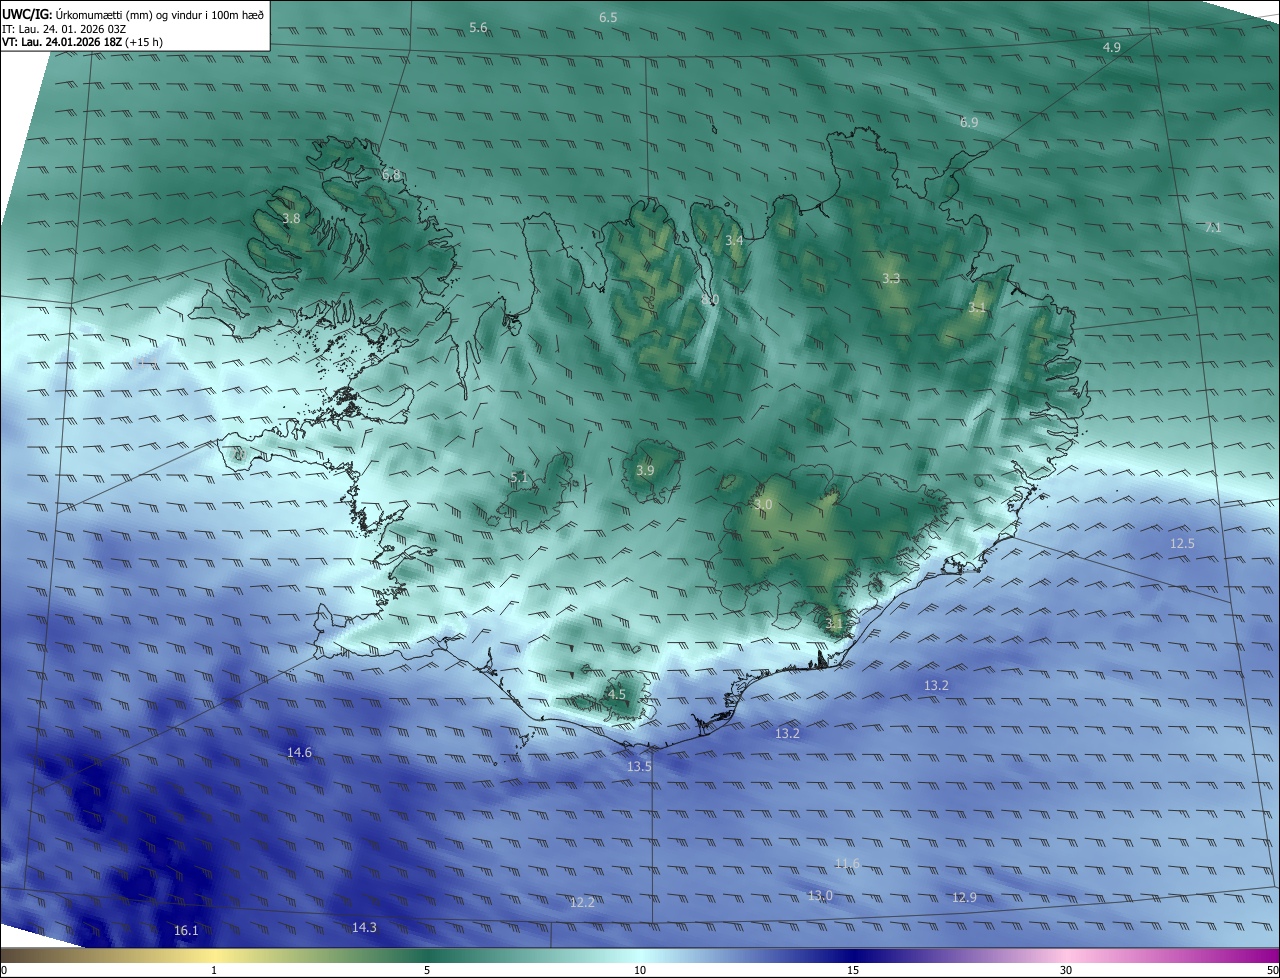Click the map value label '12.9'
The height and width of the screenshot is (978, 1280).
click(x=964, y=898)
